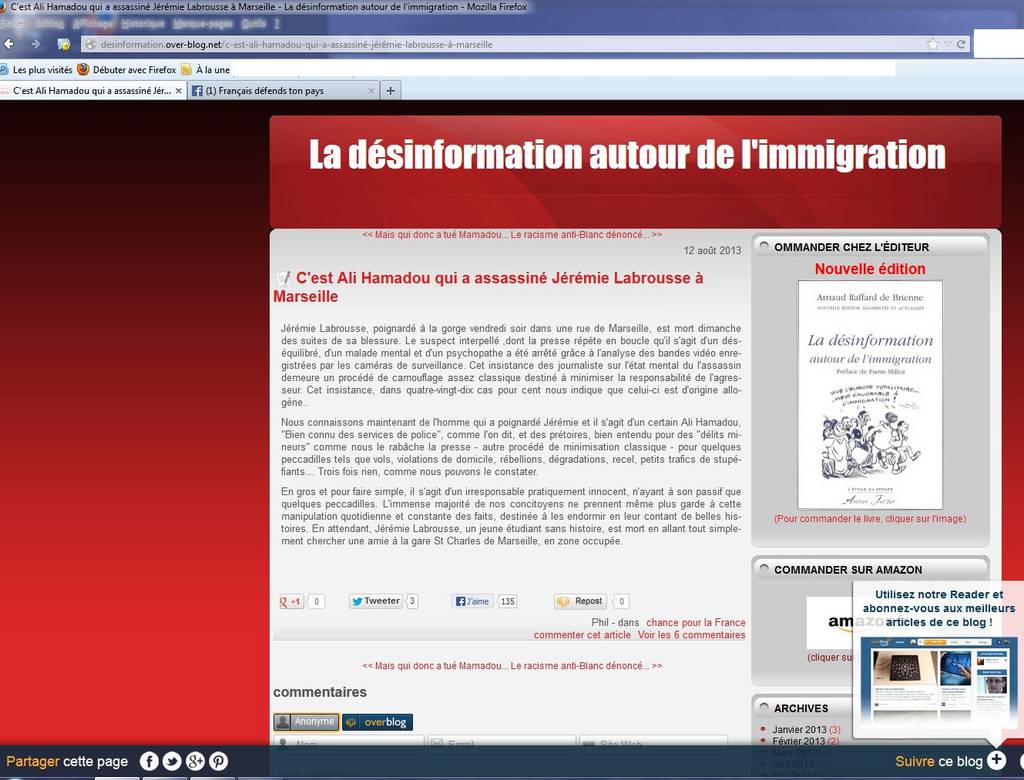Screen dimensions: 1024x780
Task: Click the Google +1 button
Action: point(291,602)
